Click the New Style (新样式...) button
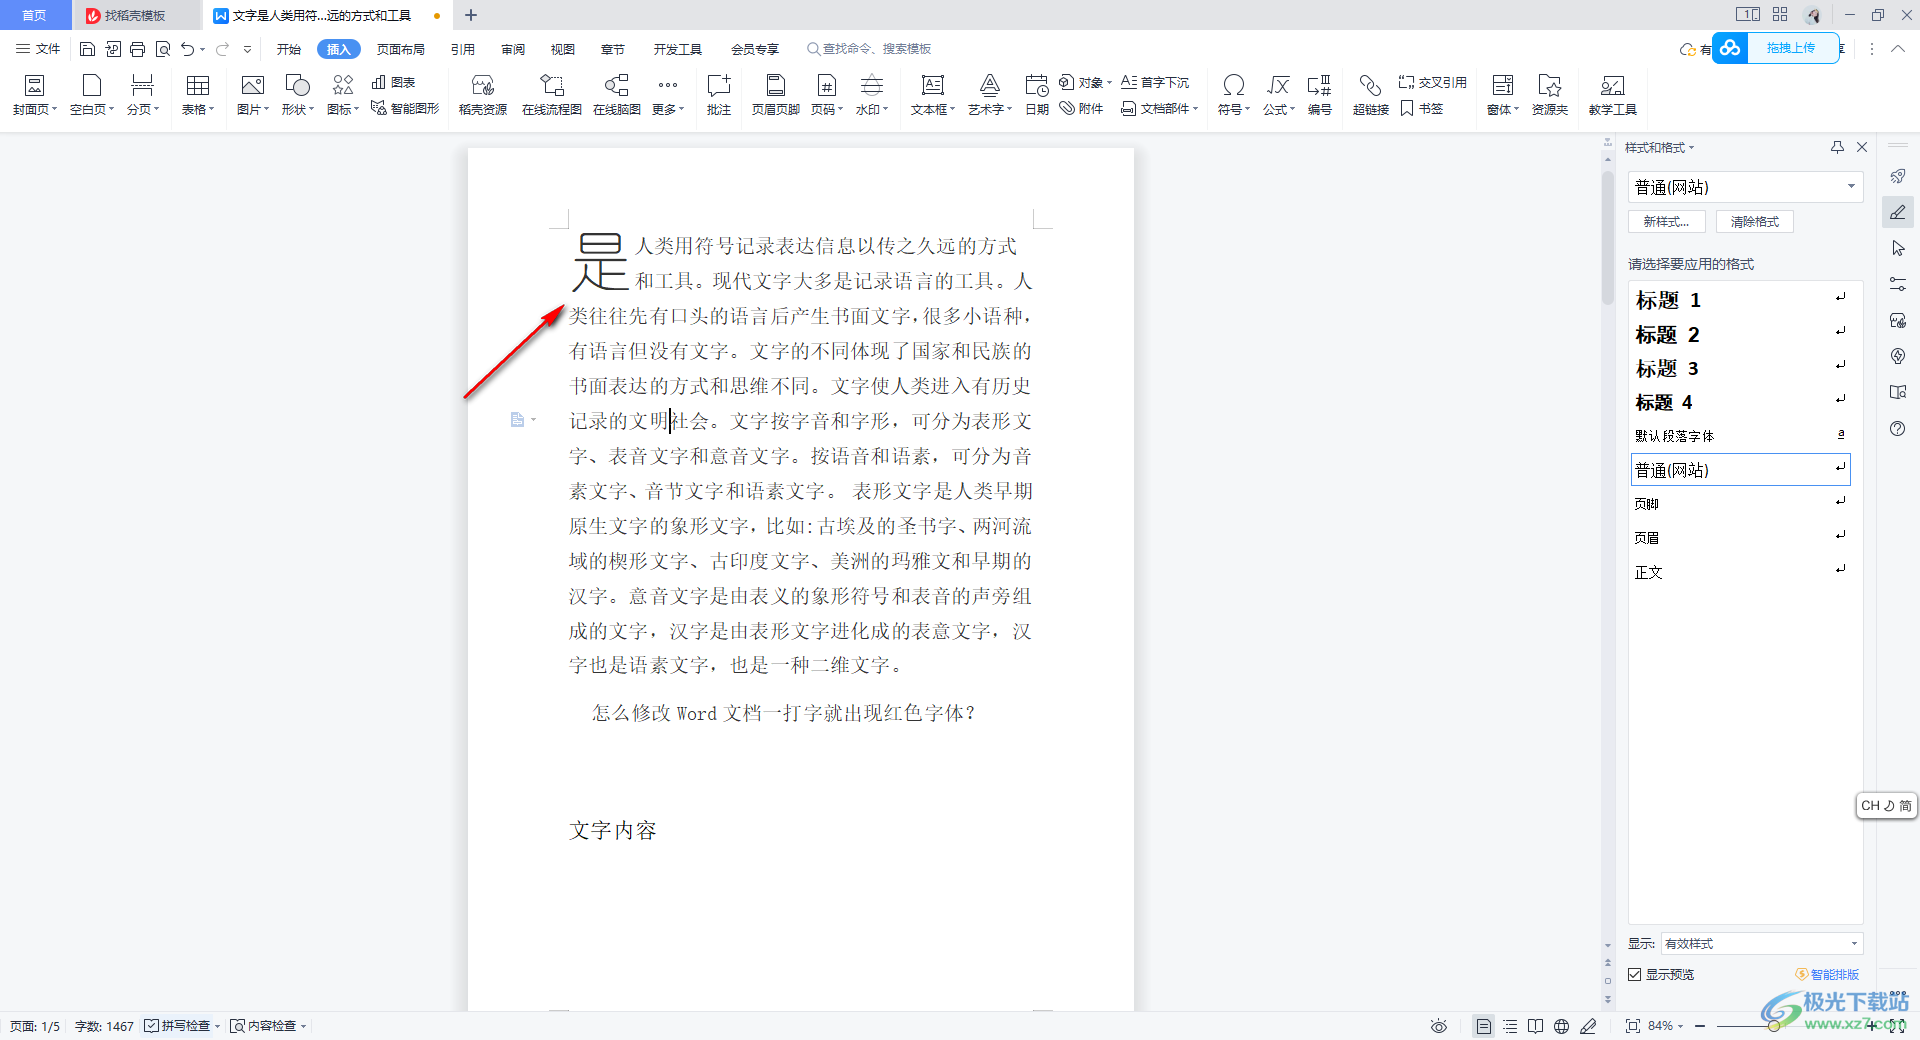The height and width of the screenshot is (1040, 1920). point(1666,222)
